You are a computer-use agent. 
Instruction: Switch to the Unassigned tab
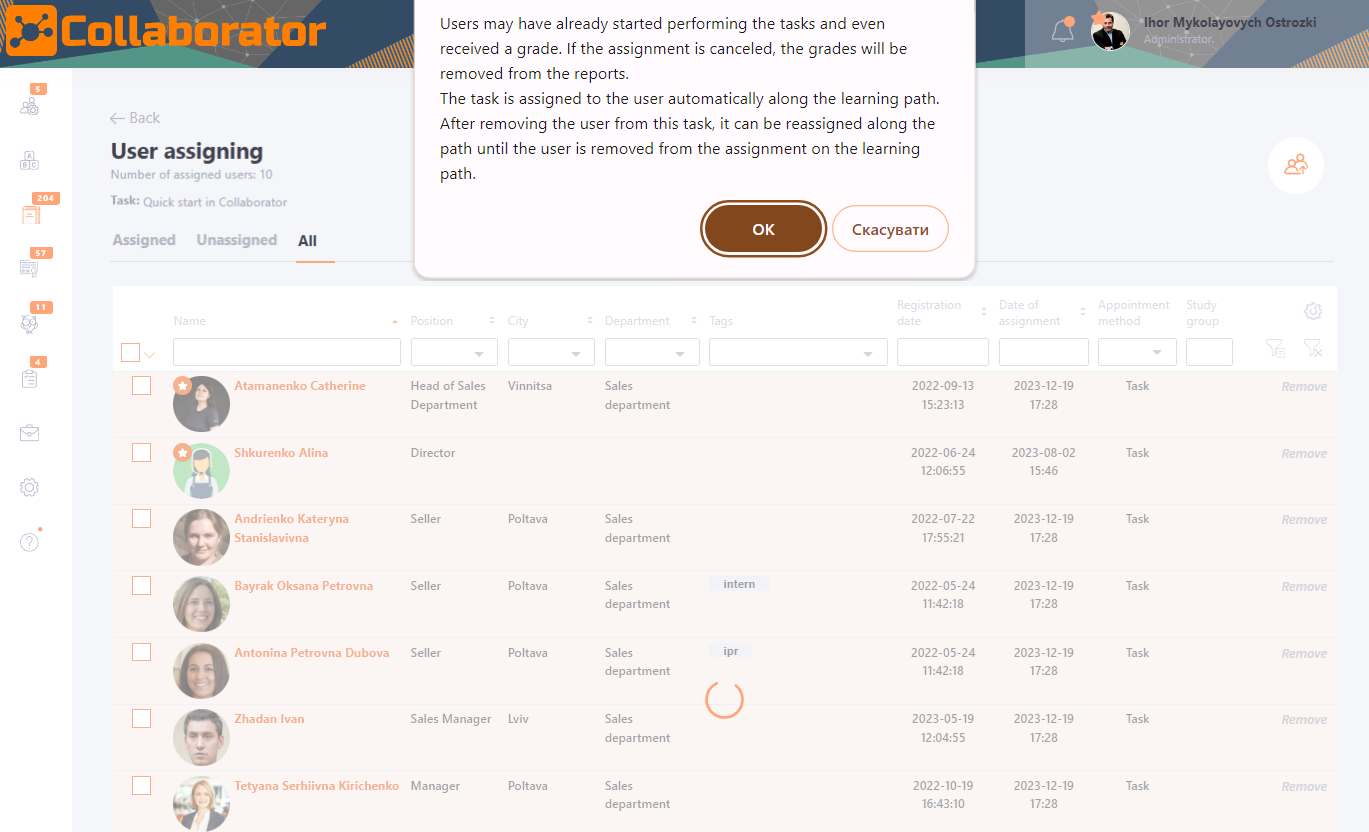pos(237,240)
